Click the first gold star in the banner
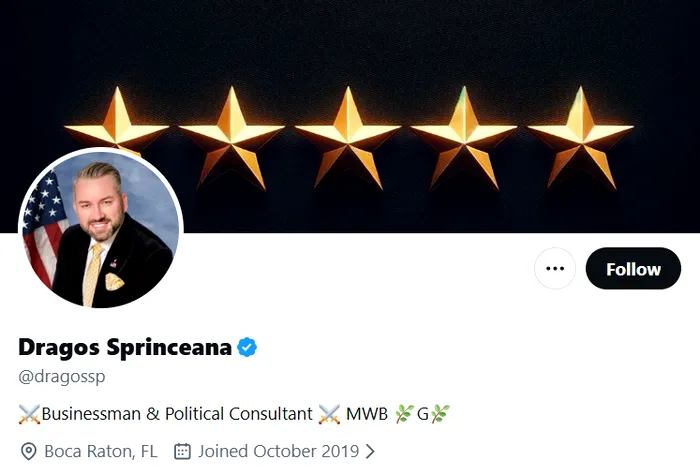The width and height of the screenshot is (700, 475). [117, 132]
